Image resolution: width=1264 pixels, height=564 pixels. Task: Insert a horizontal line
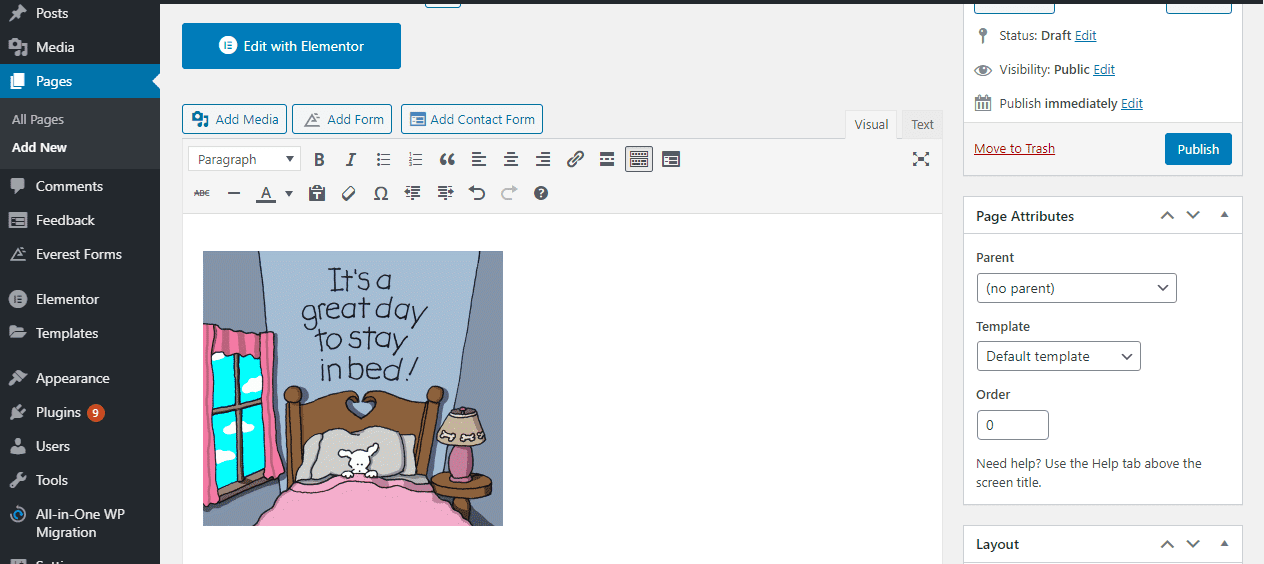234,193
